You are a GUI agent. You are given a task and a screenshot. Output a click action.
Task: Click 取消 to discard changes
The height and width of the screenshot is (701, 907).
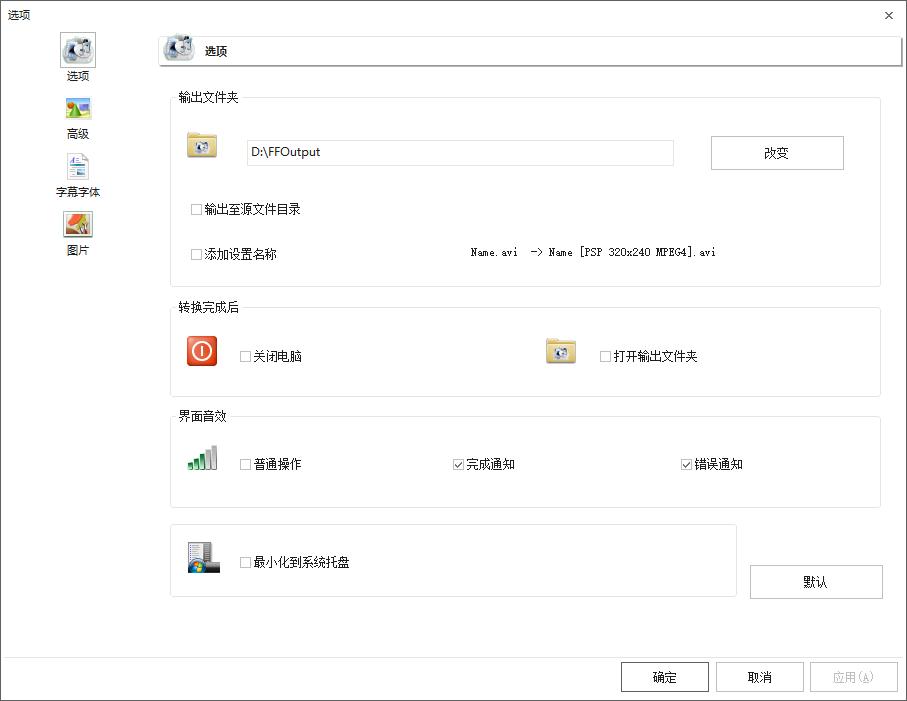point(759,677)
